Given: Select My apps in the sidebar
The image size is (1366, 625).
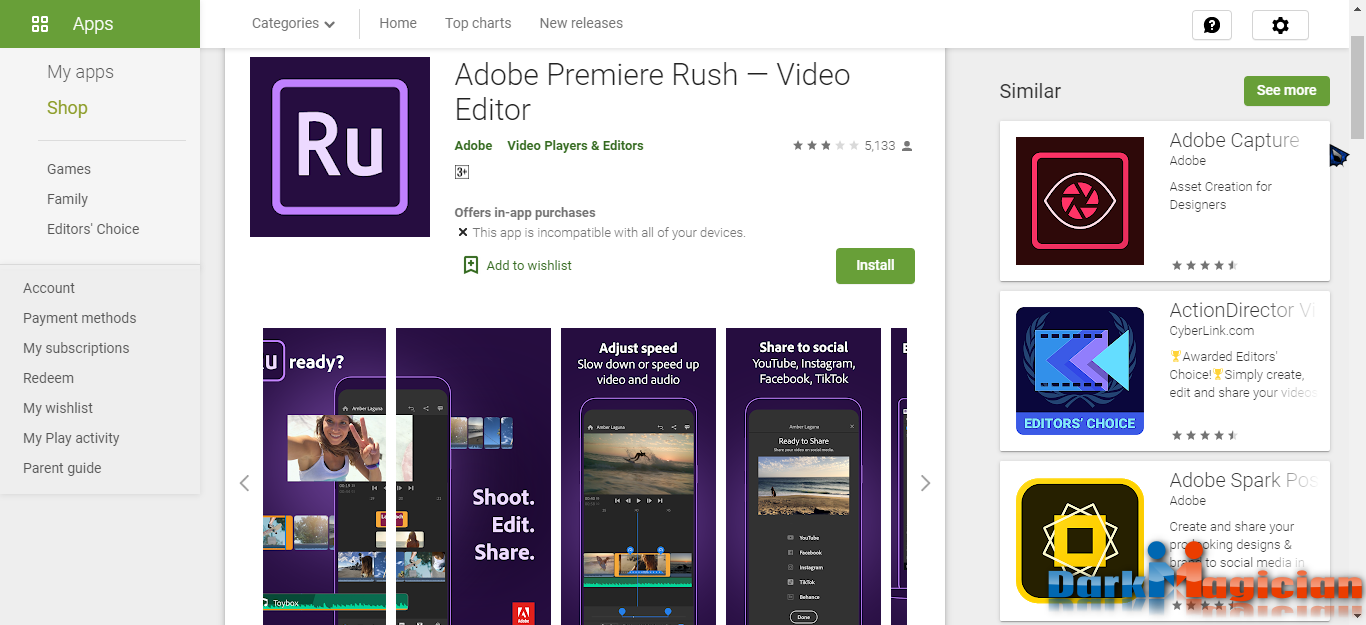Looking at the screenshot, I should click(80, 72).
